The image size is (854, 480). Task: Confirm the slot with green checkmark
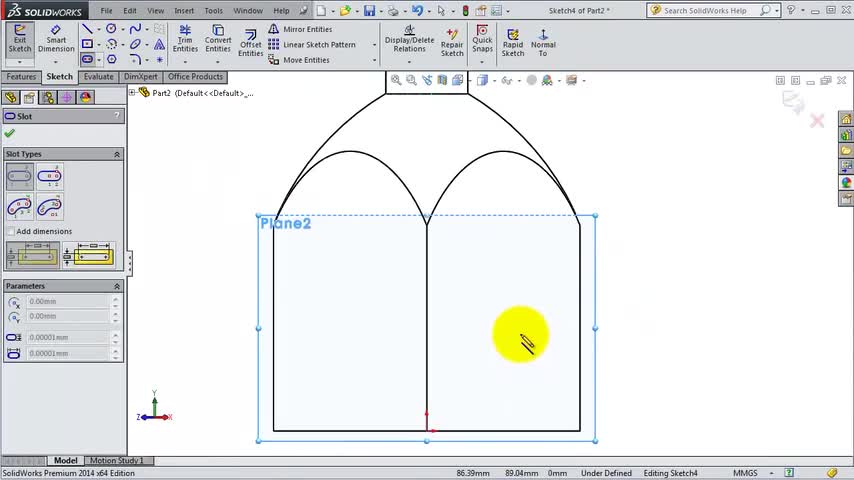click(x=10, y=133)
